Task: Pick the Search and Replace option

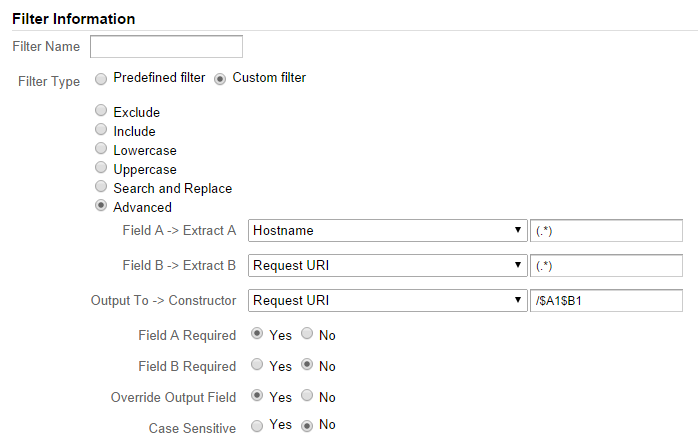Action: point(100,188)
